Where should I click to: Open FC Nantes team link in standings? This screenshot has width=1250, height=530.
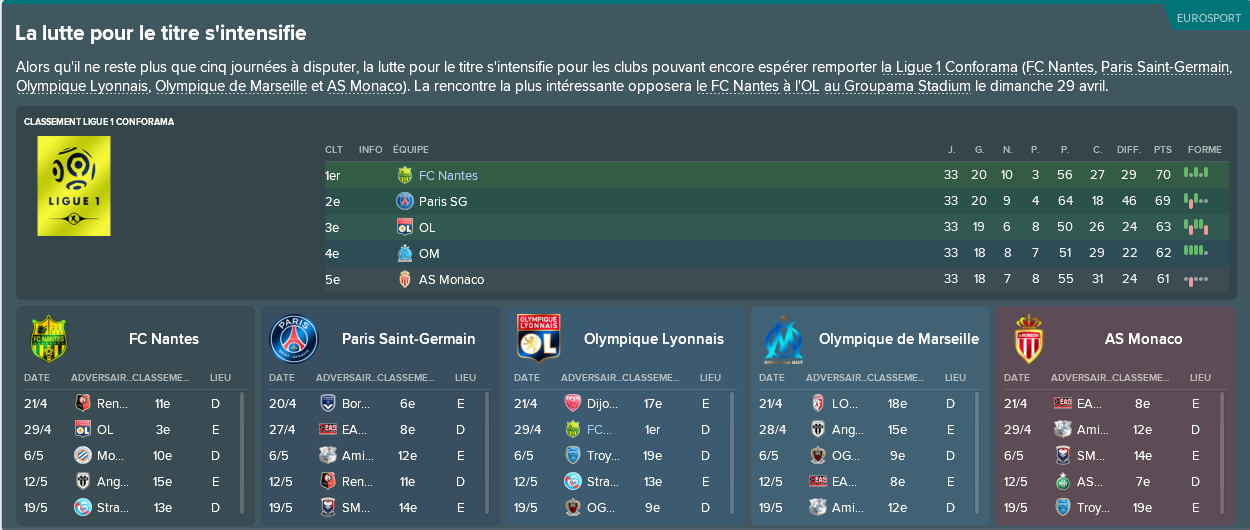click(448, 175)
